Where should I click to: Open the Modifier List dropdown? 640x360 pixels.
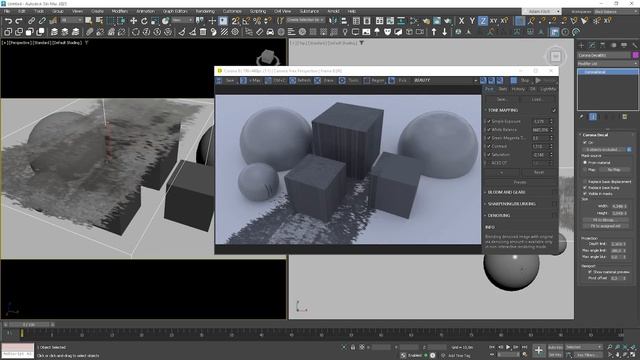point(607,64)
